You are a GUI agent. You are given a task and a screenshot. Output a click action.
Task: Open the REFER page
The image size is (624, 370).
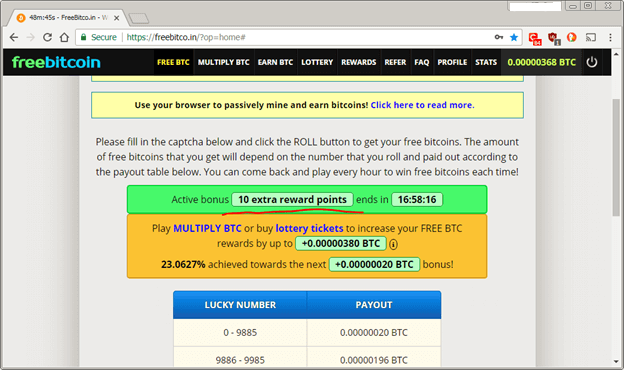[x=395, y=62]
